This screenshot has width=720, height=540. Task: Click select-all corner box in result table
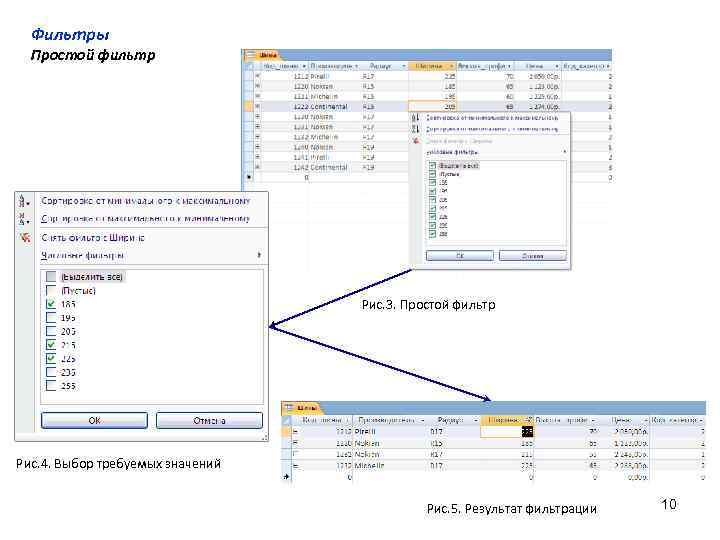286,420
